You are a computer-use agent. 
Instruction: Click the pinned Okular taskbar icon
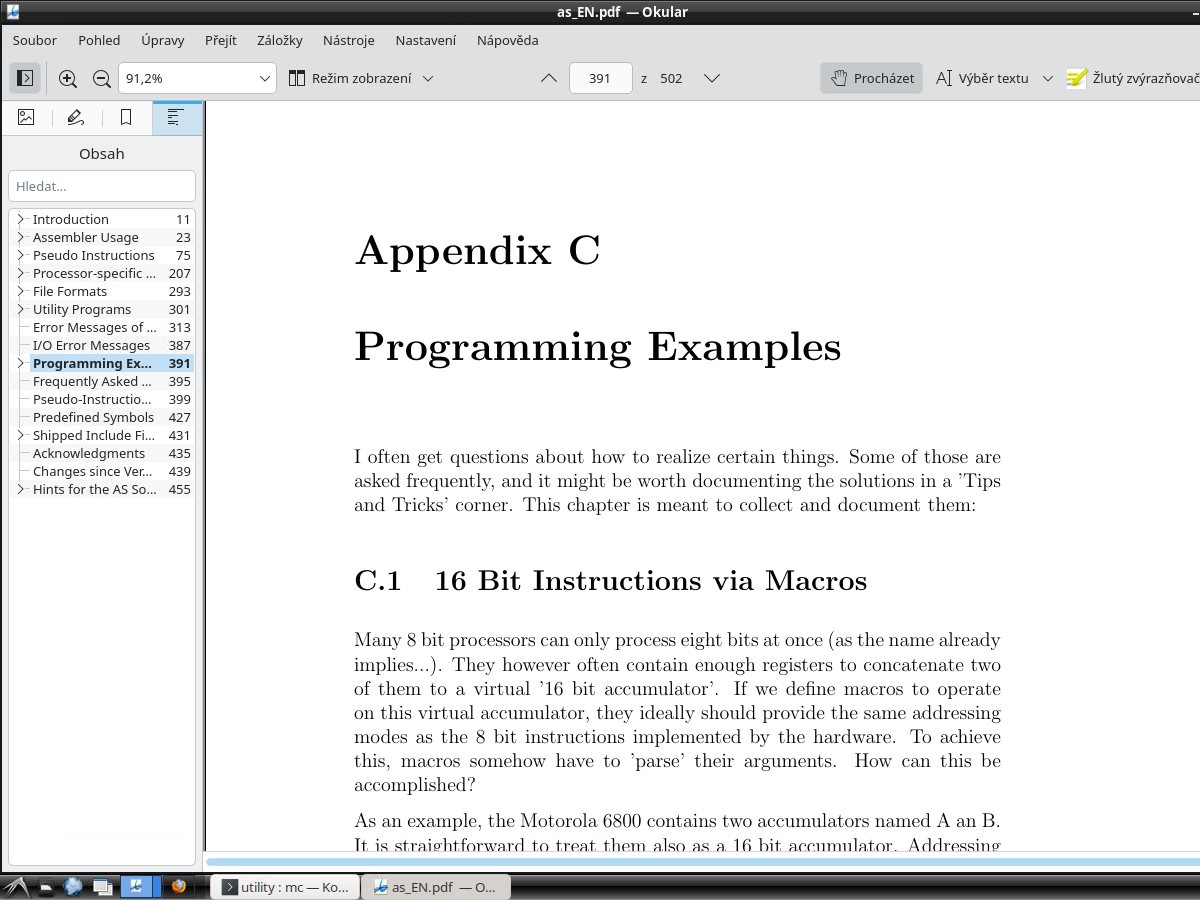[135, 886]
